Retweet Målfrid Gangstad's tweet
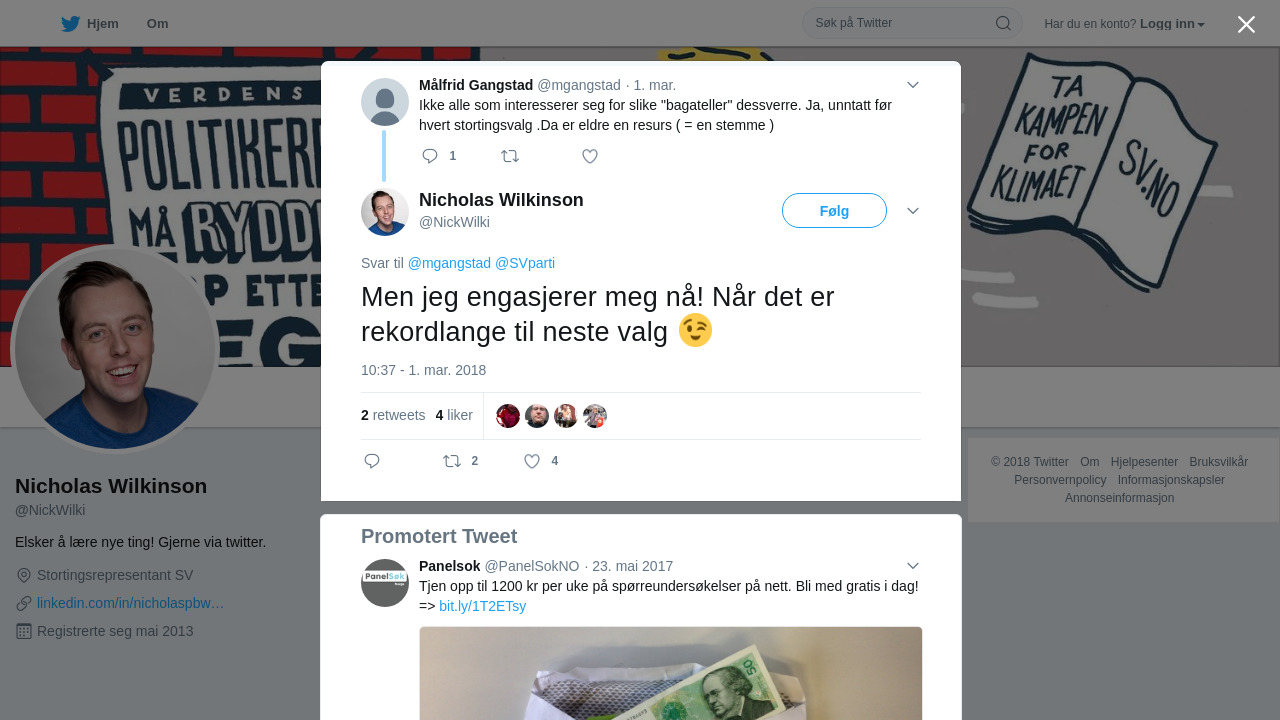Image resolution: width=1280 pixels, height=720 pixels. pos(510,156)
